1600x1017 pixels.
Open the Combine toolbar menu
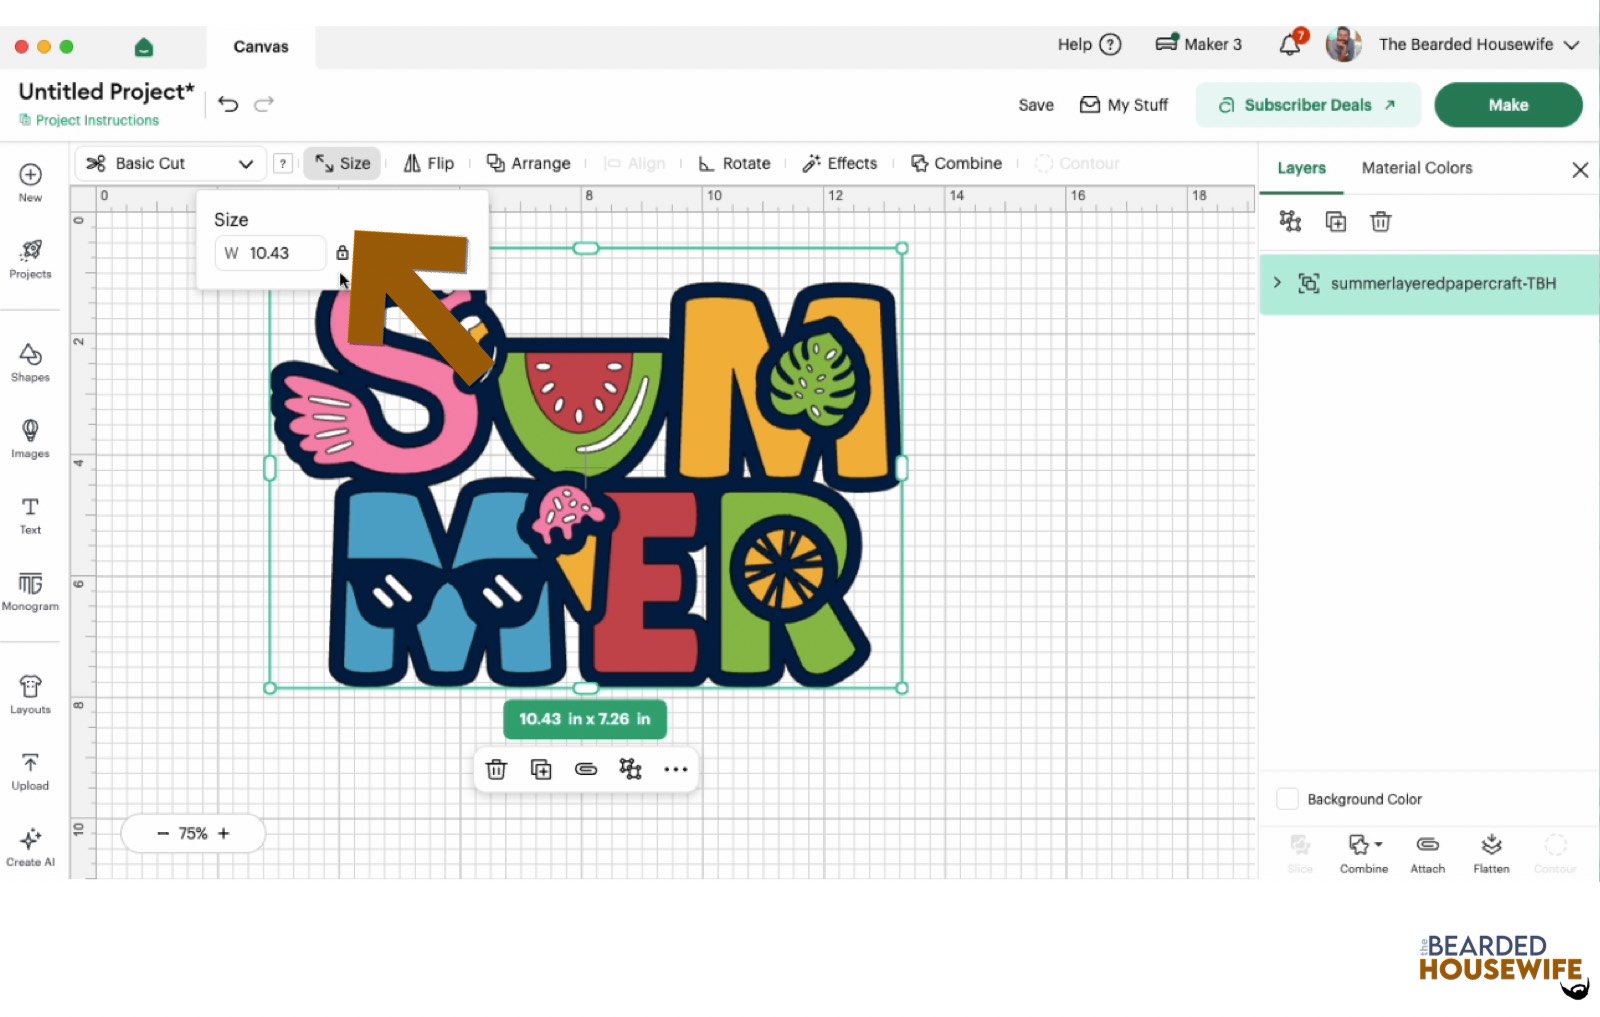point(956,163)
